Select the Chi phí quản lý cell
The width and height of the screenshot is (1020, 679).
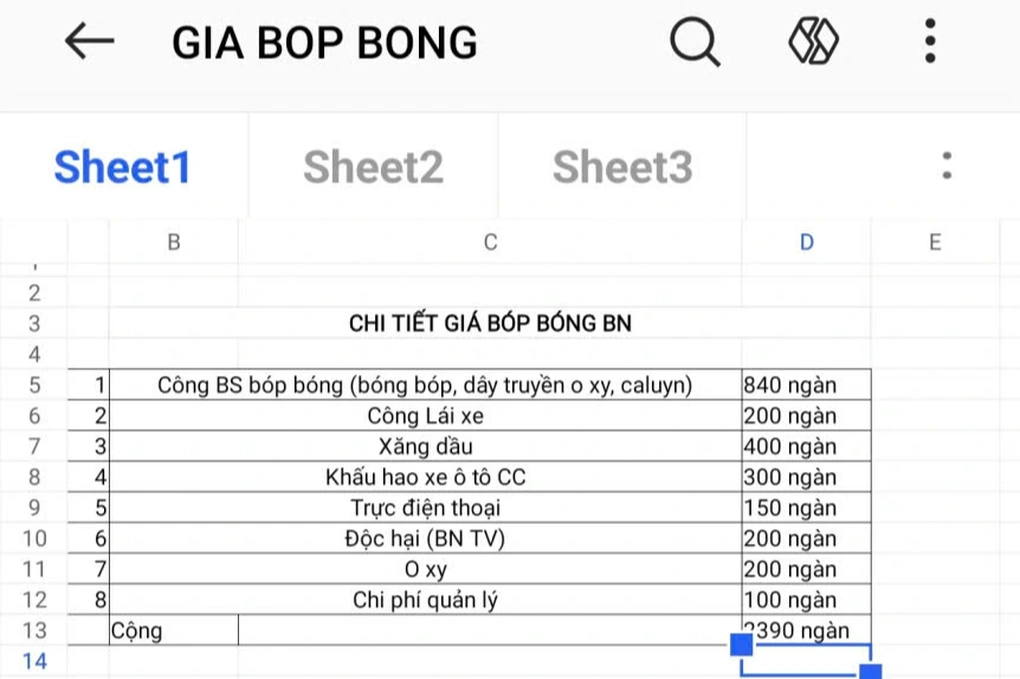click(x=425, y=600)
